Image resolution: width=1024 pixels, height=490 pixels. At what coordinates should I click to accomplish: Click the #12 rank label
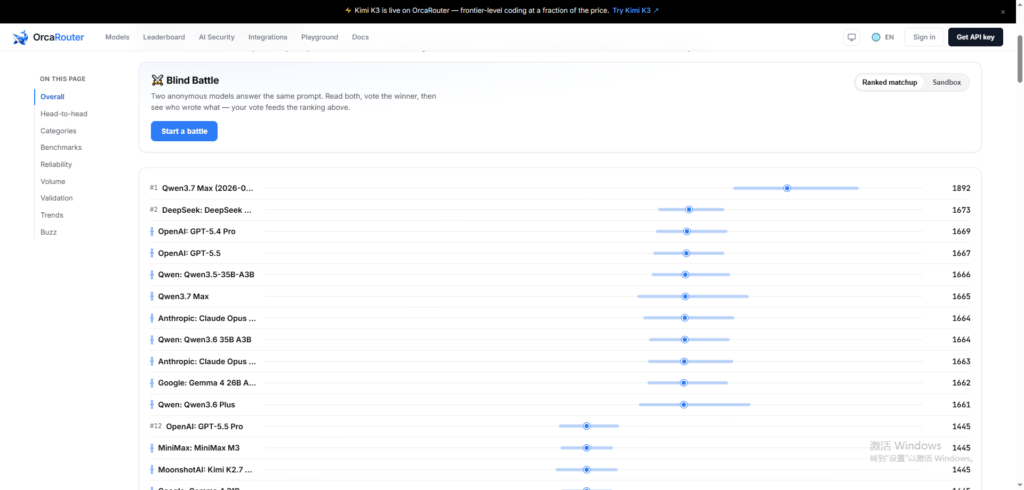pyautogui.click(x=155, y=426)
